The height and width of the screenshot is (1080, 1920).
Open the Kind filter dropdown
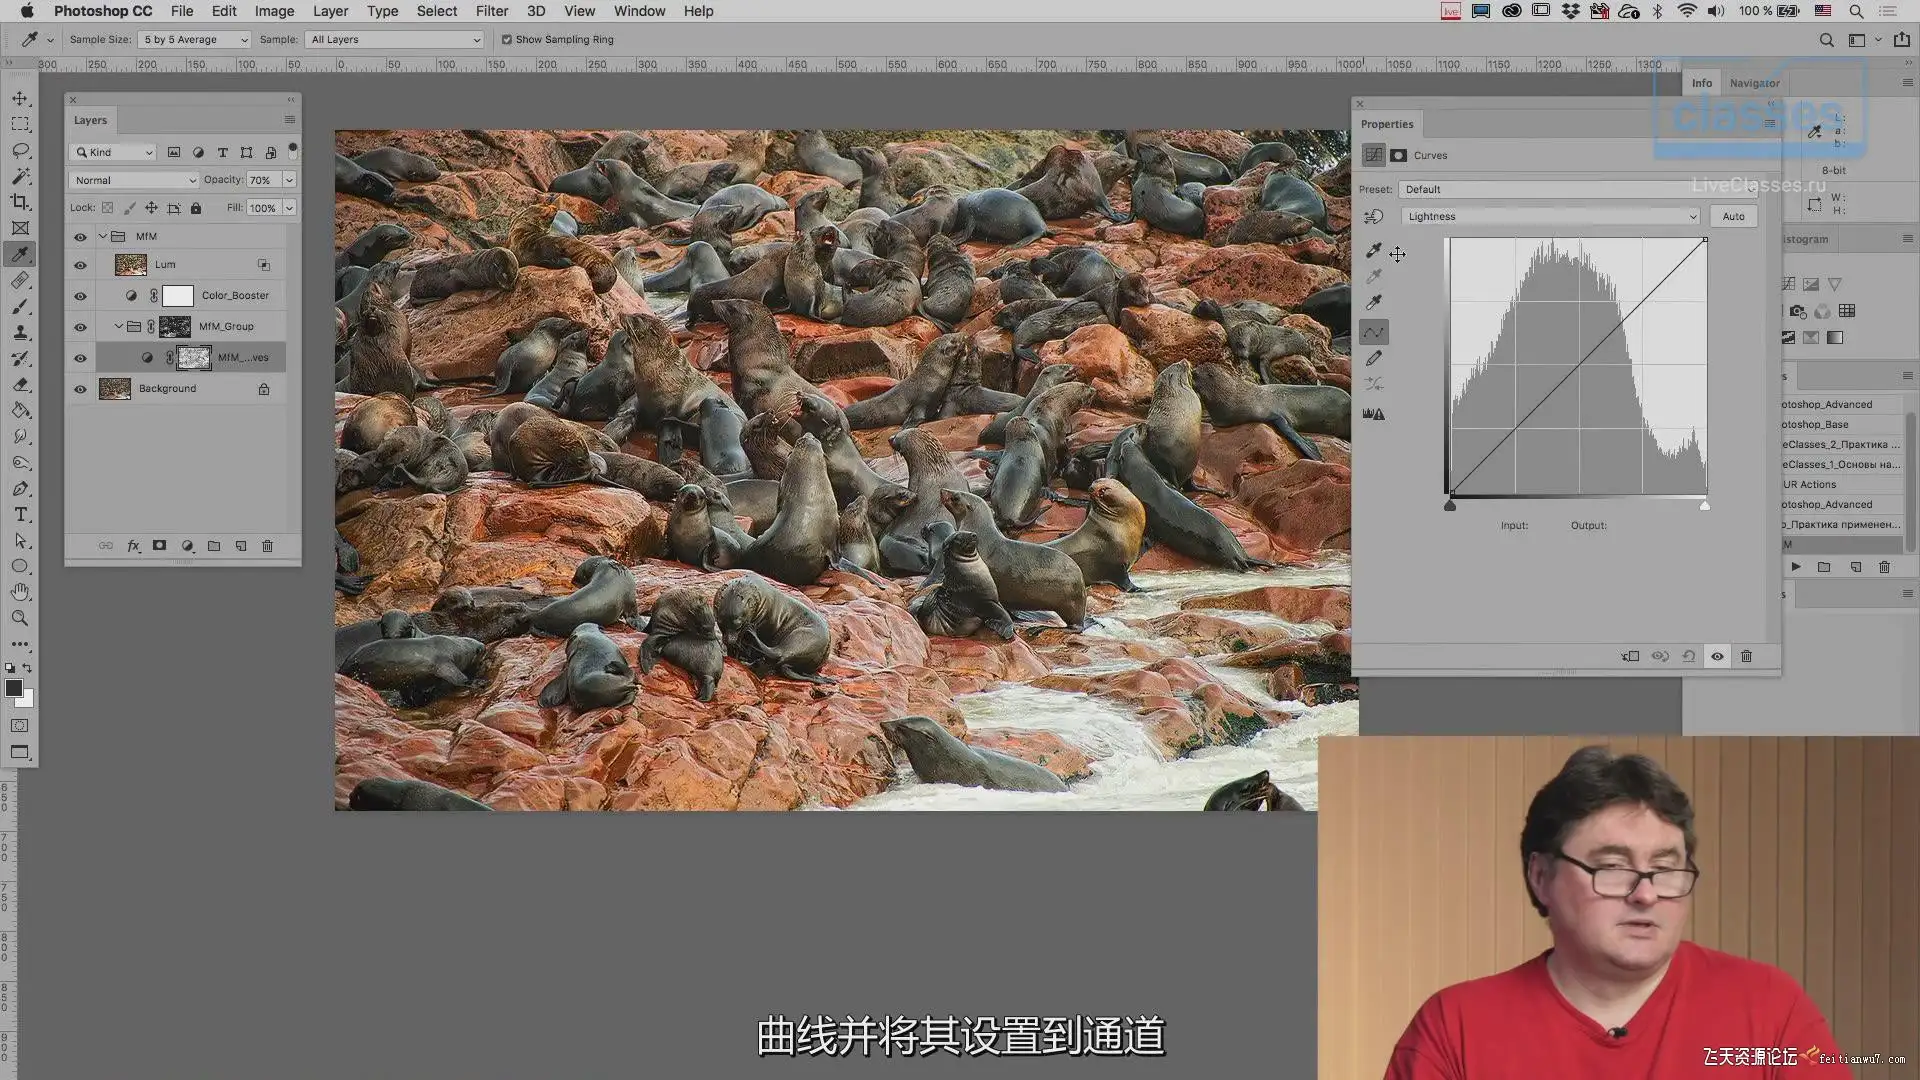pos(113,152)
